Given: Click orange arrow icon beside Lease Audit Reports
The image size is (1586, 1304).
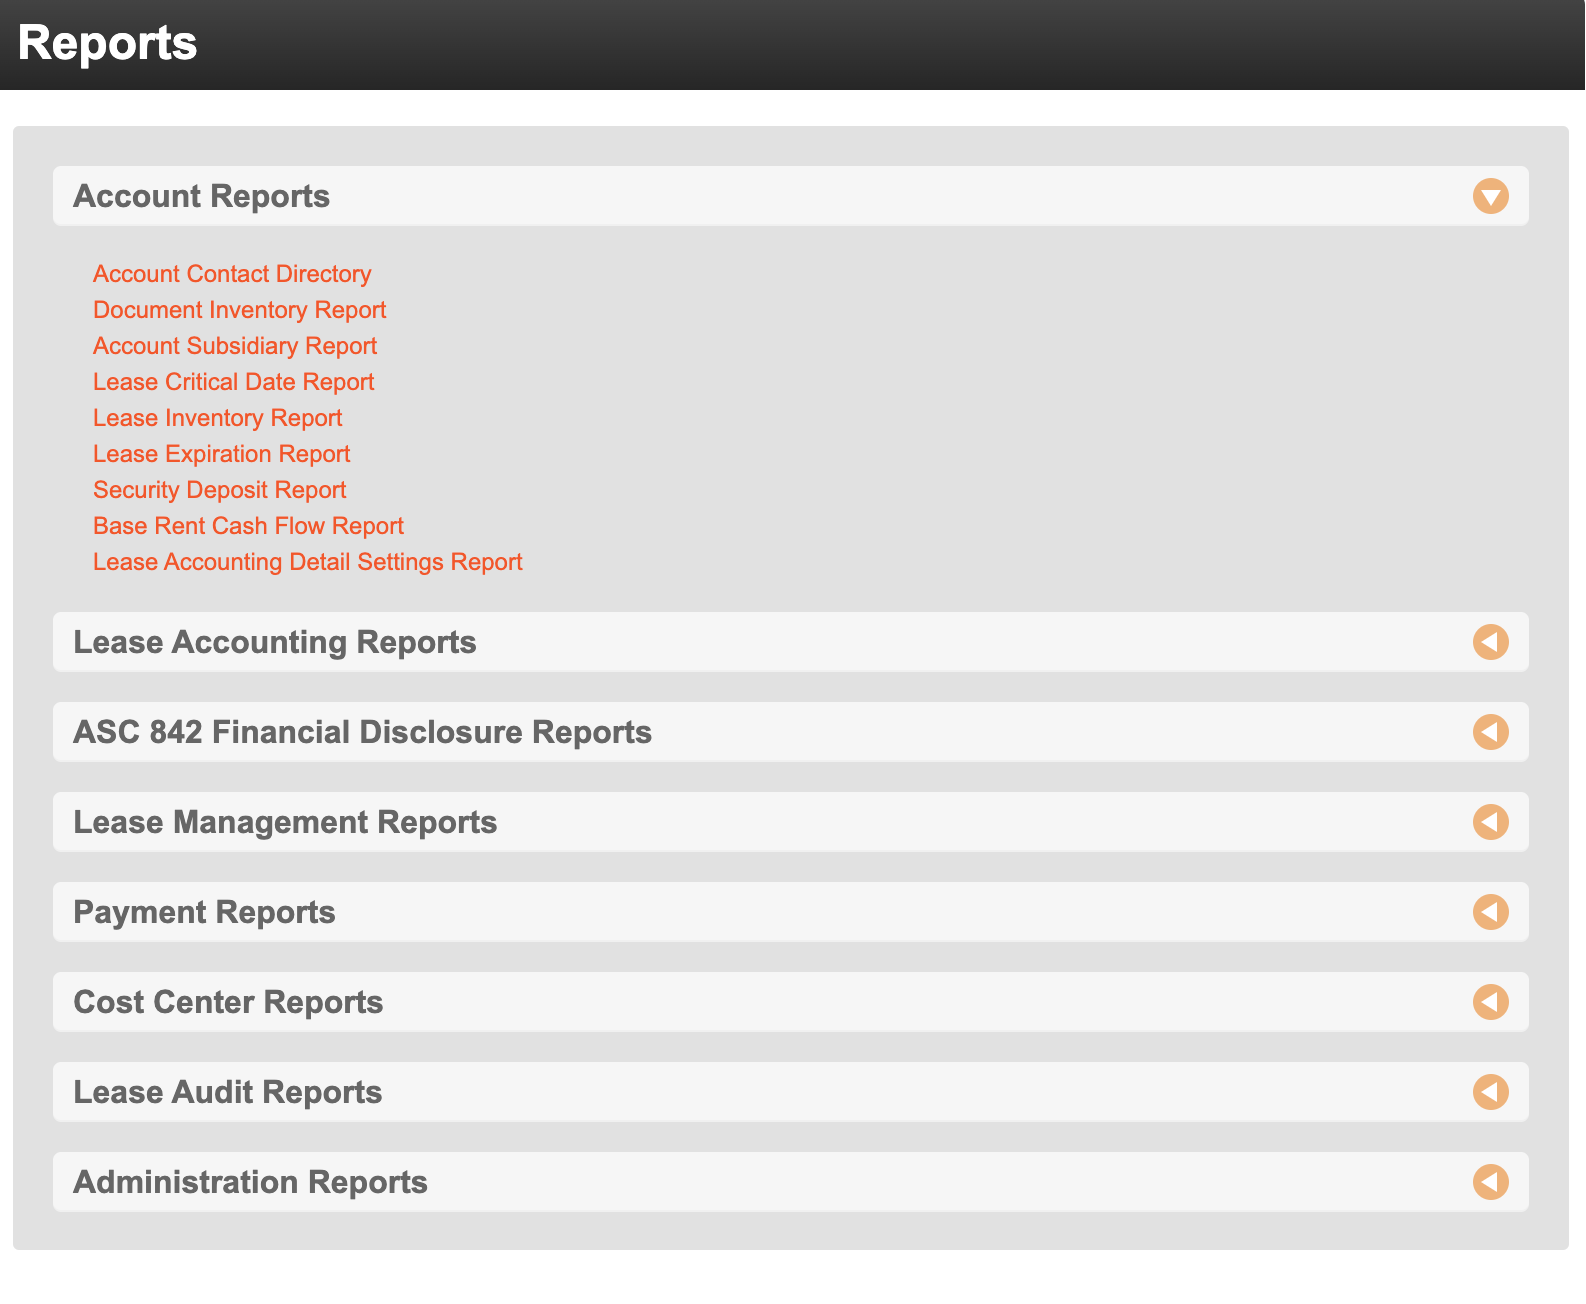Looking at the screenshot, I should click(1490, 1092).
